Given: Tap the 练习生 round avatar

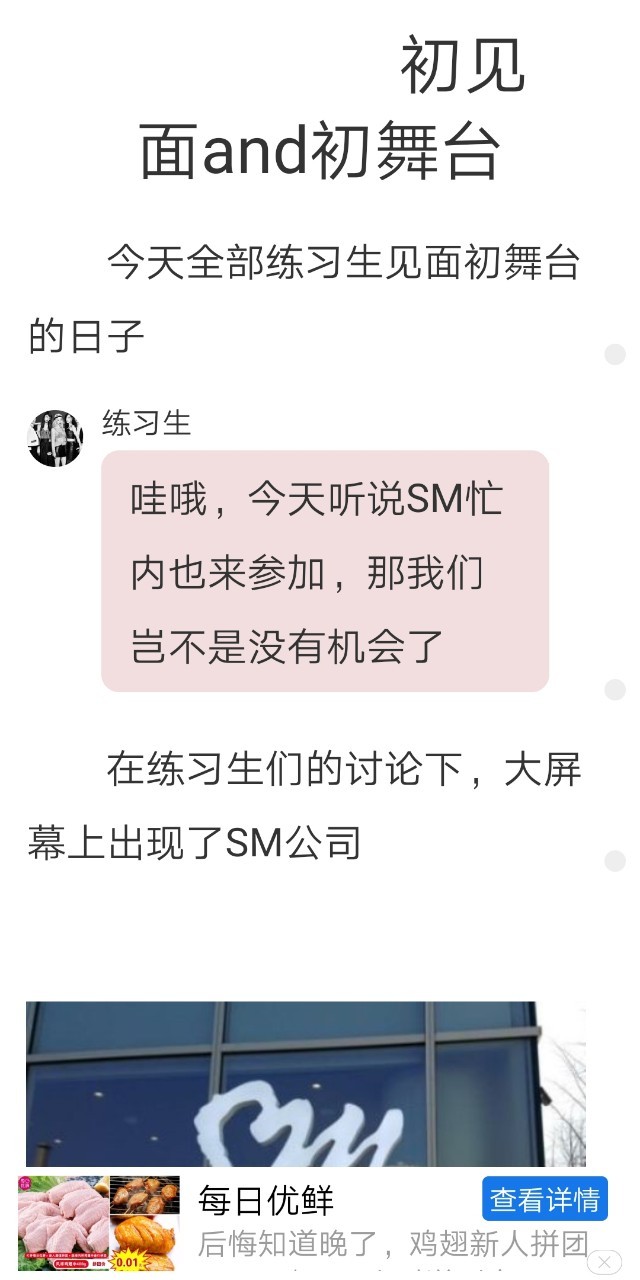Looking at the screenshot, I should (55, 438).
